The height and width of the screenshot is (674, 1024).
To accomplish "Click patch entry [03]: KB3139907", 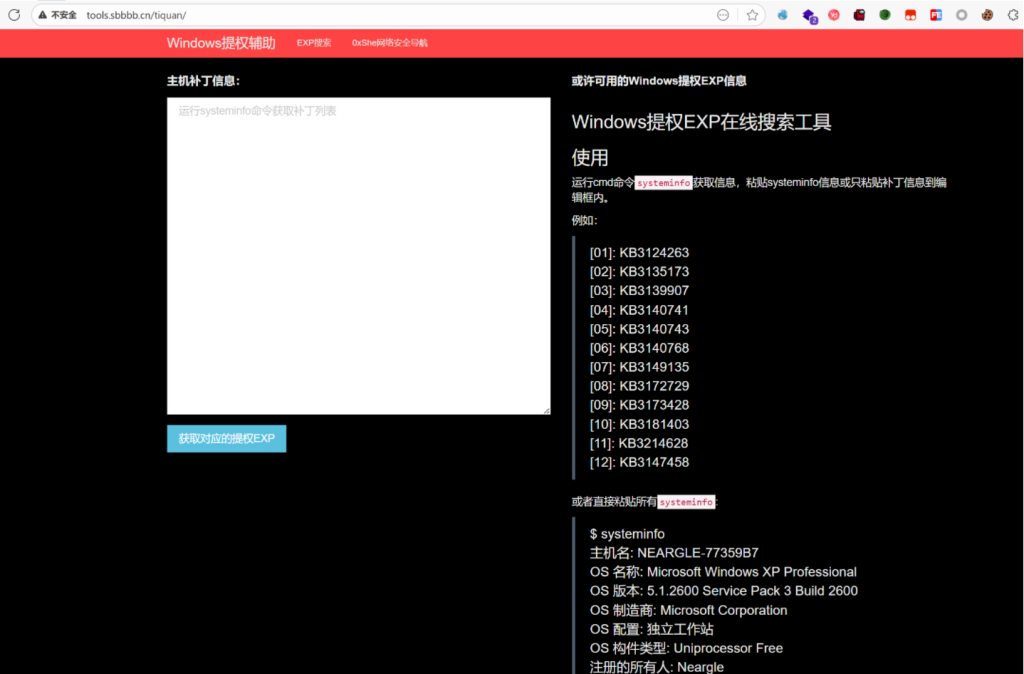I will [x=639, y=291].
